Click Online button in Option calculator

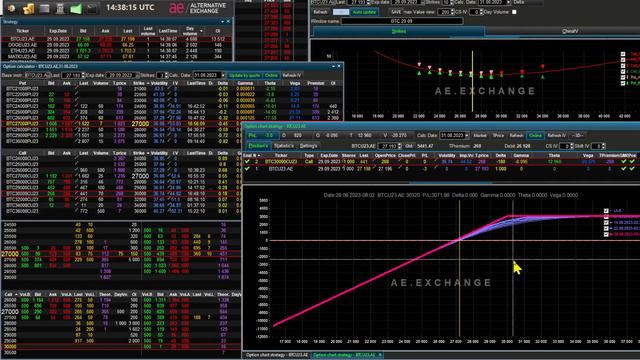[x=271, y=76]
